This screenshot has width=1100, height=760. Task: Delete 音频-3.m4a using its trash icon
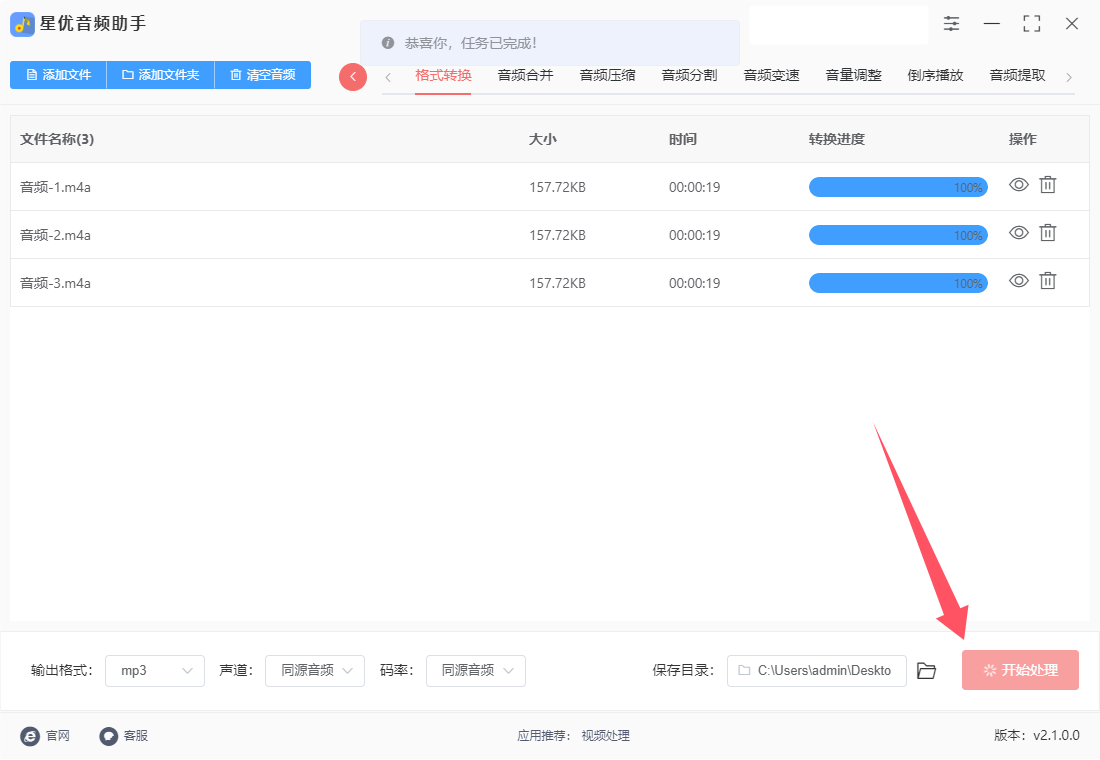coord(1047,281)
